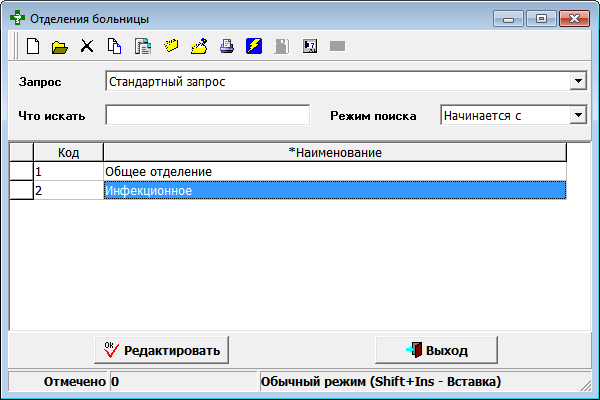600x400 pixels.
Task: Click the two-pages copy record icon
Action: tap(114, 46)
